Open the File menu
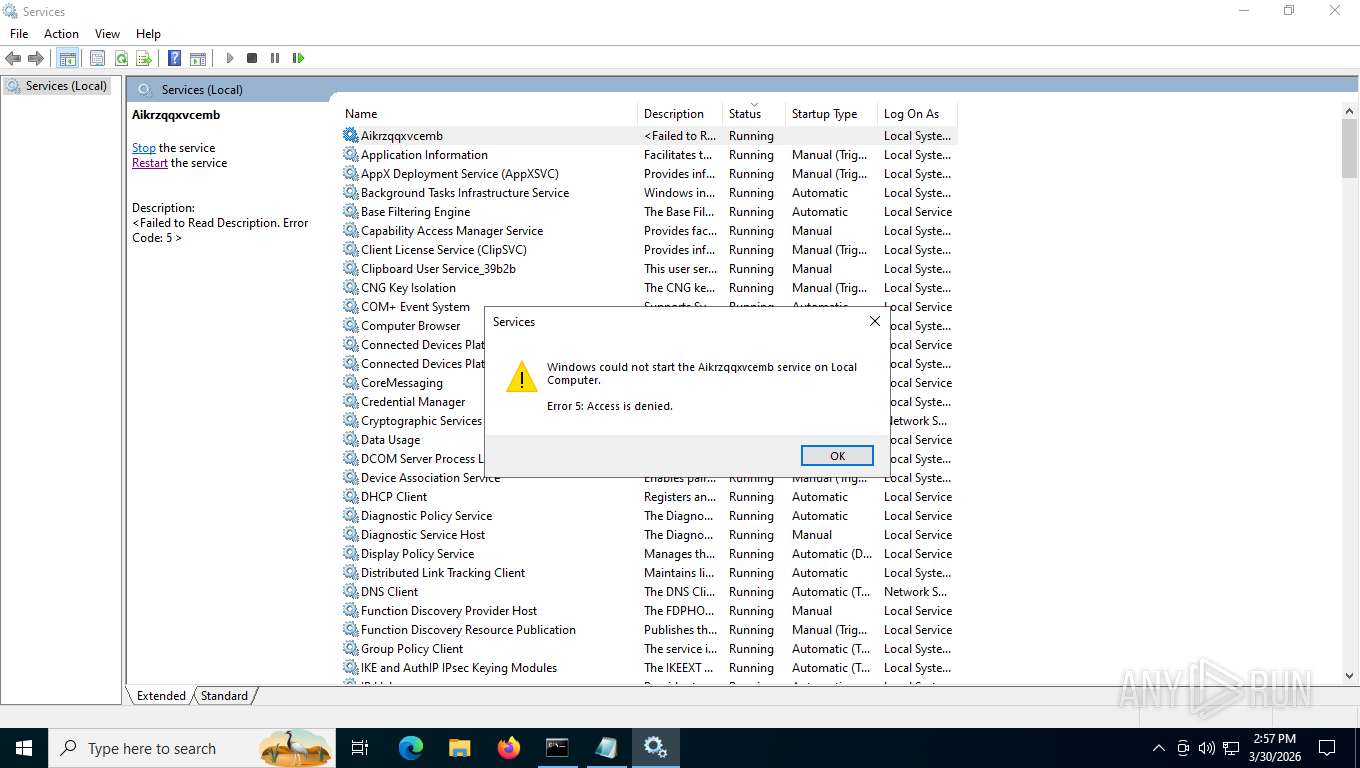The height and width of the screenshot is (768, 1360). pyautogui.click(x=19, y=34)
